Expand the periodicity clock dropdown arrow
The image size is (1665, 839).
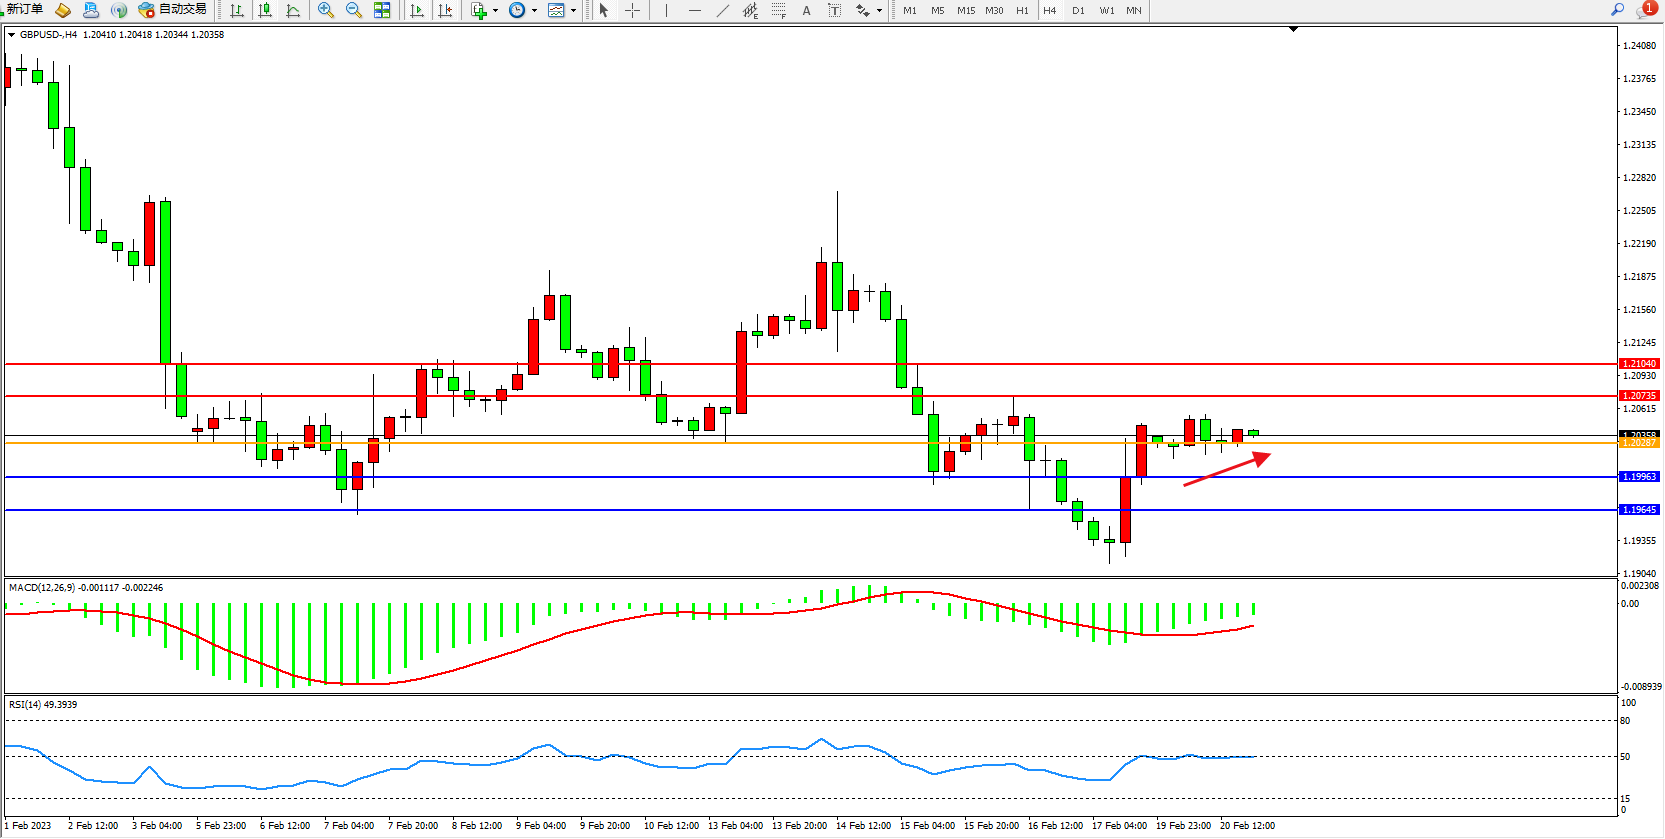tap(534, 10)
